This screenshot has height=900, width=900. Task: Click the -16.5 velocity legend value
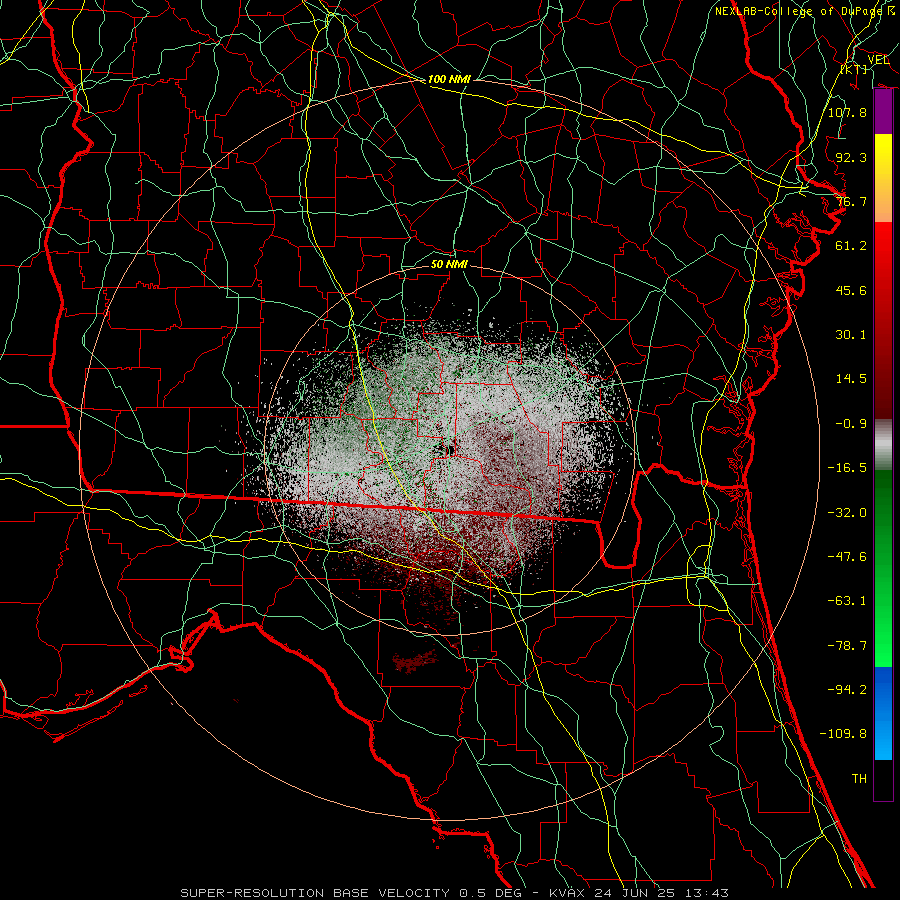click(x=847, y=468)
